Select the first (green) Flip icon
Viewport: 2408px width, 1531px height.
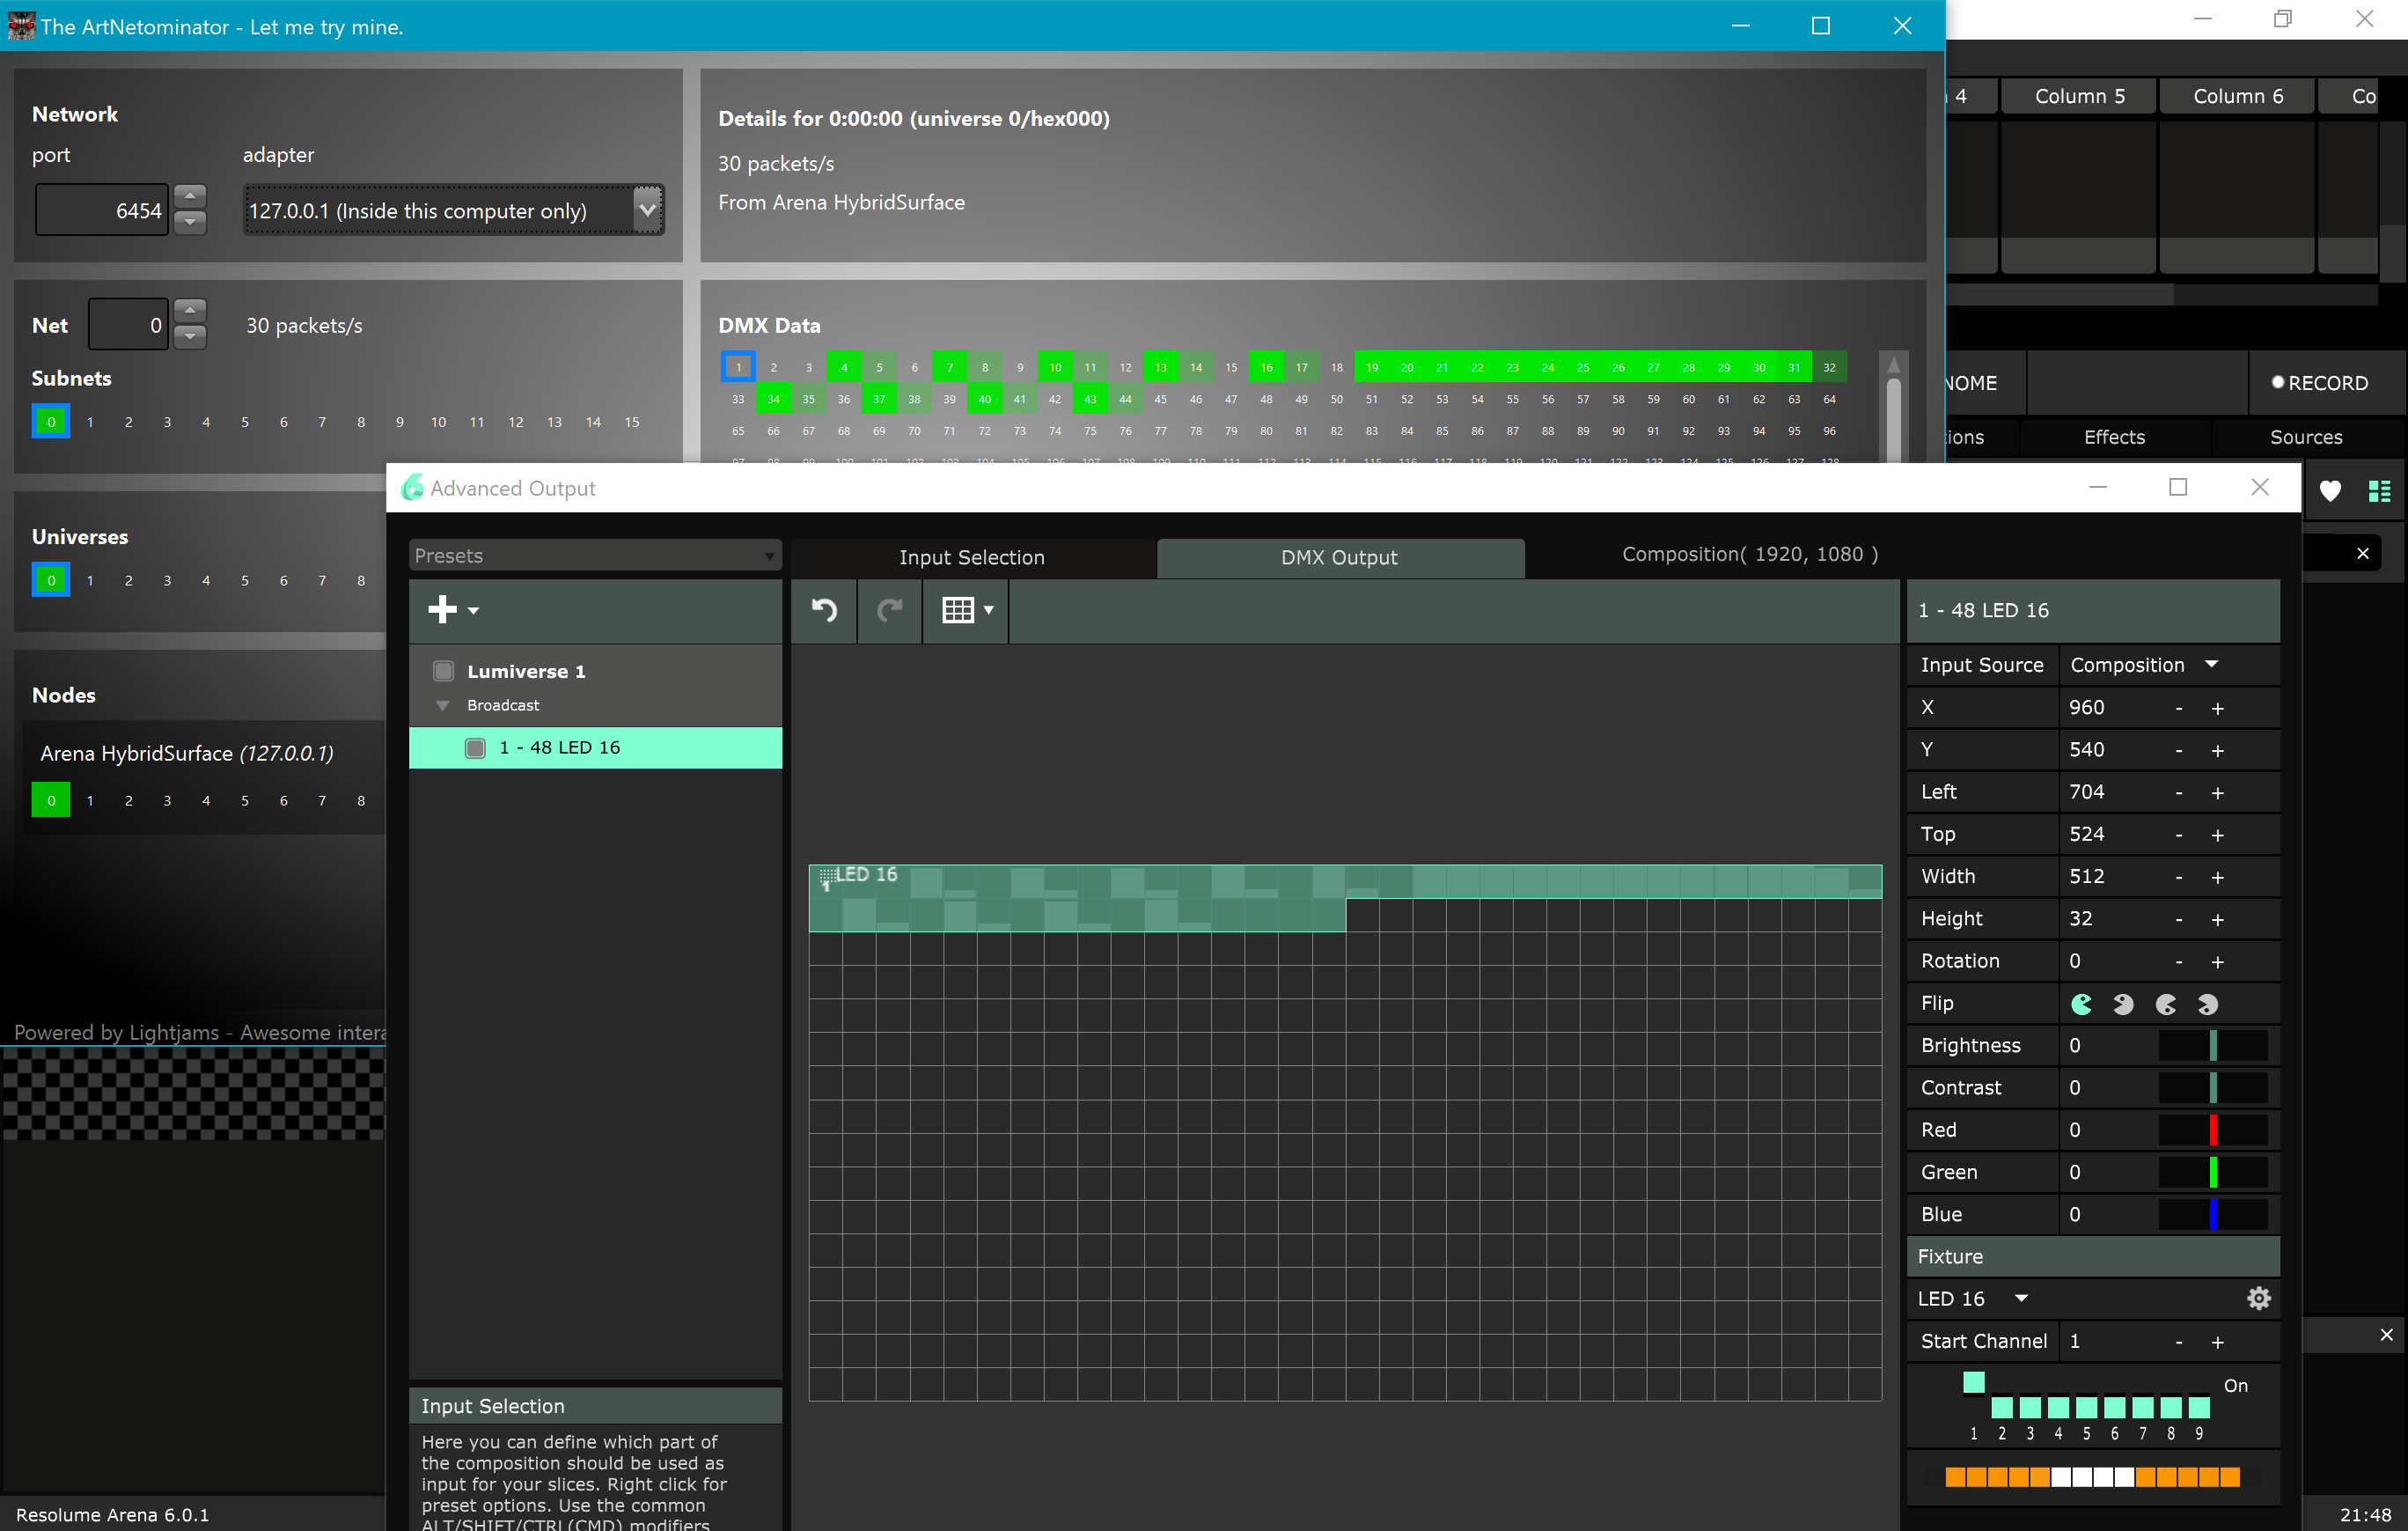tap(2082, 1004)
